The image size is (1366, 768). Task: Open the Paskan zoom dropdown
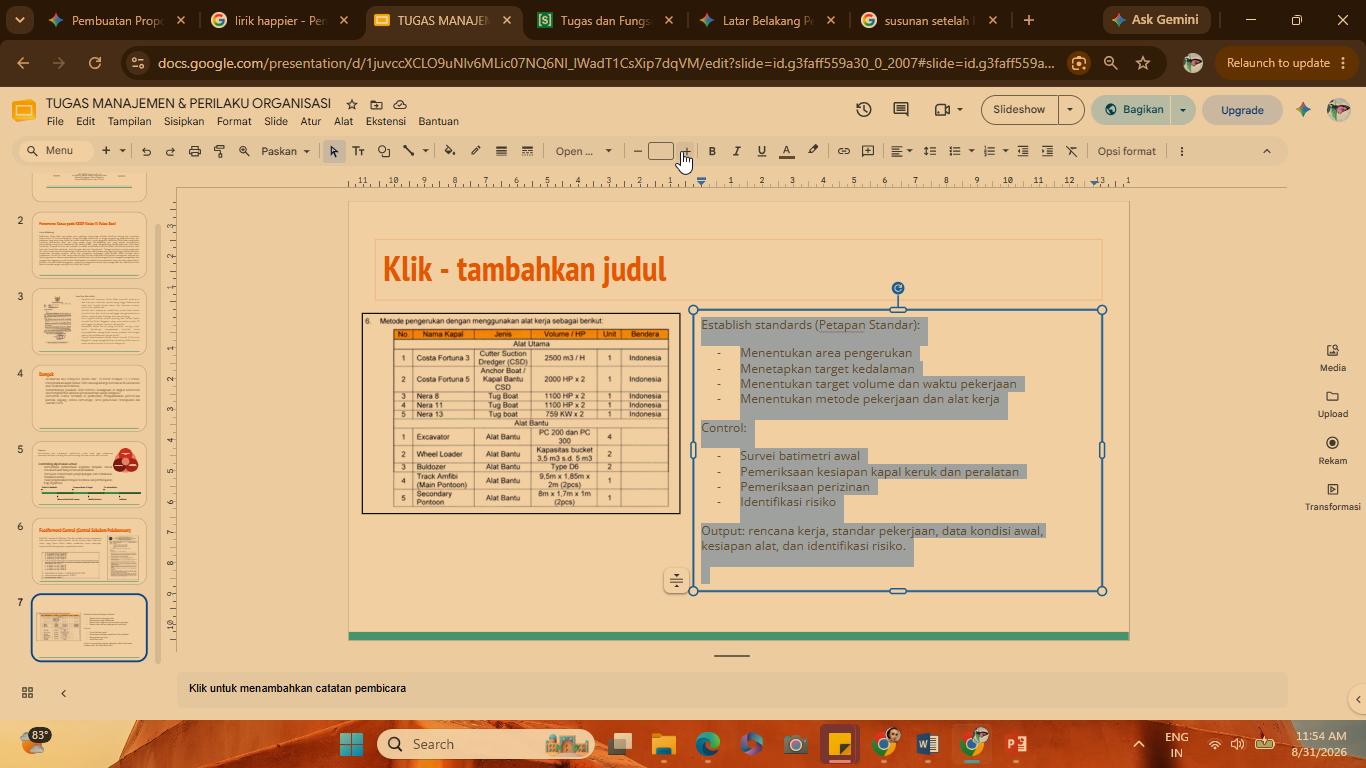click(286, 151)
